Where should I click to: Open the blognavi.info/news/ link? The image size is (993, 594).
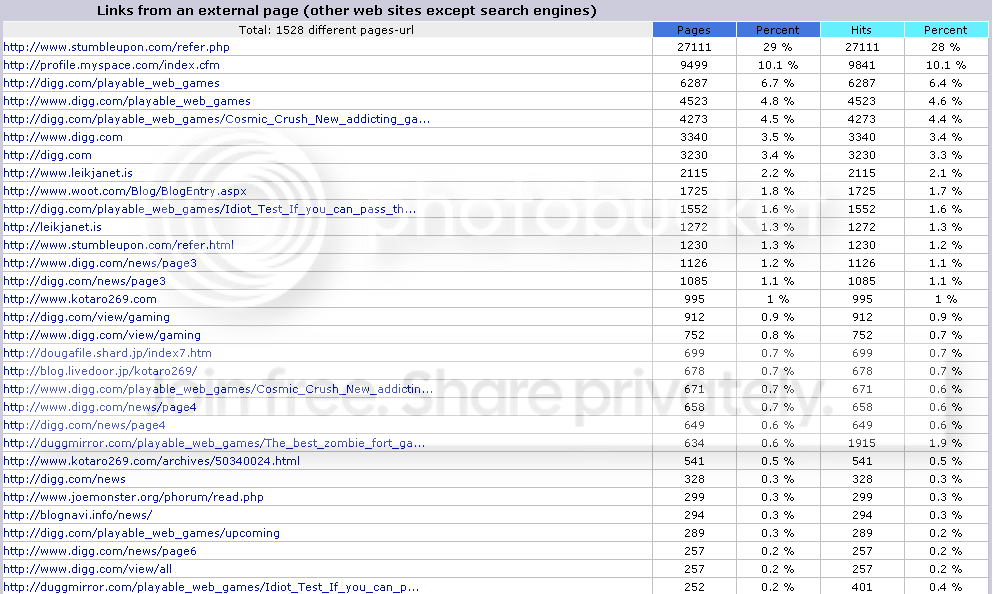pos(78,515)
